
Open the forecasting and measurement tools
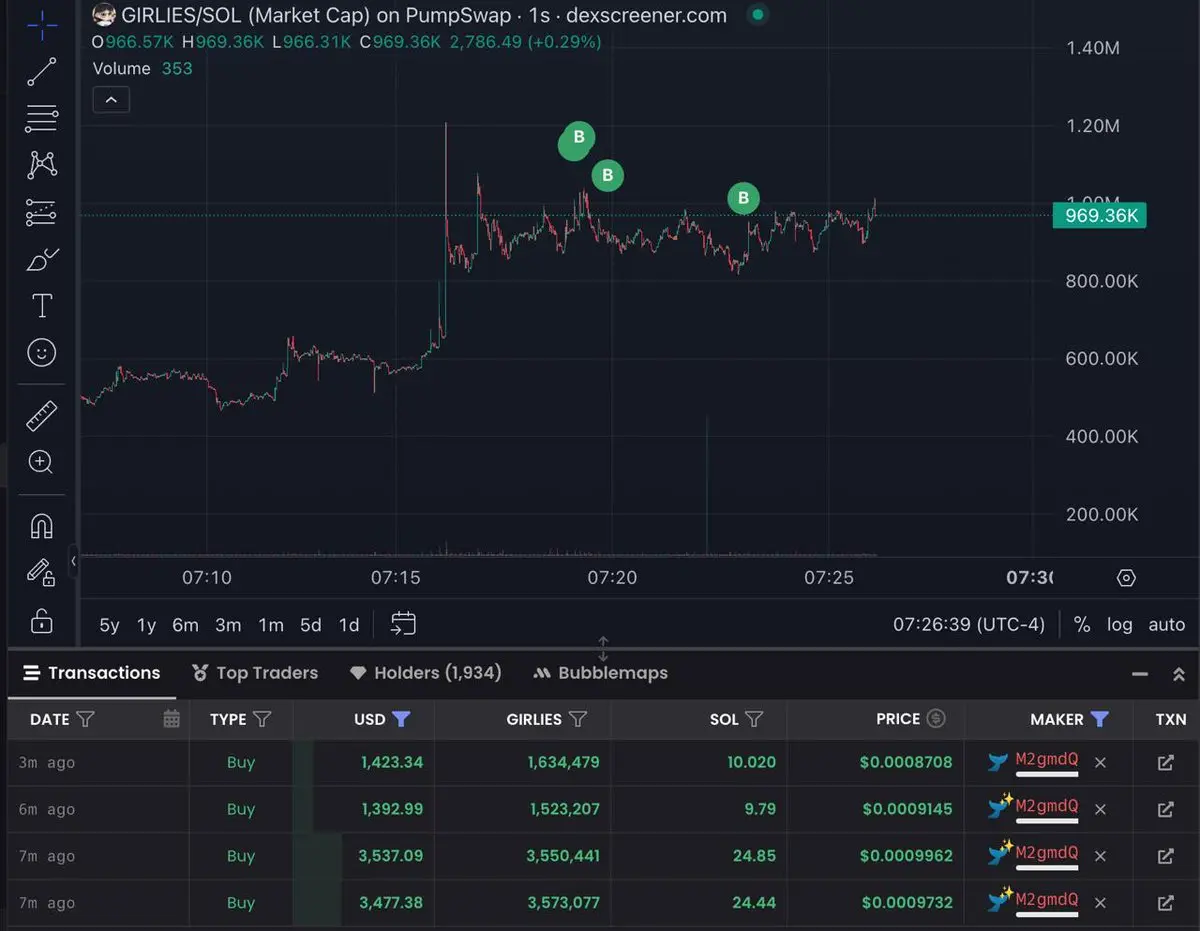pyautogui.click(x=41, y=212)
